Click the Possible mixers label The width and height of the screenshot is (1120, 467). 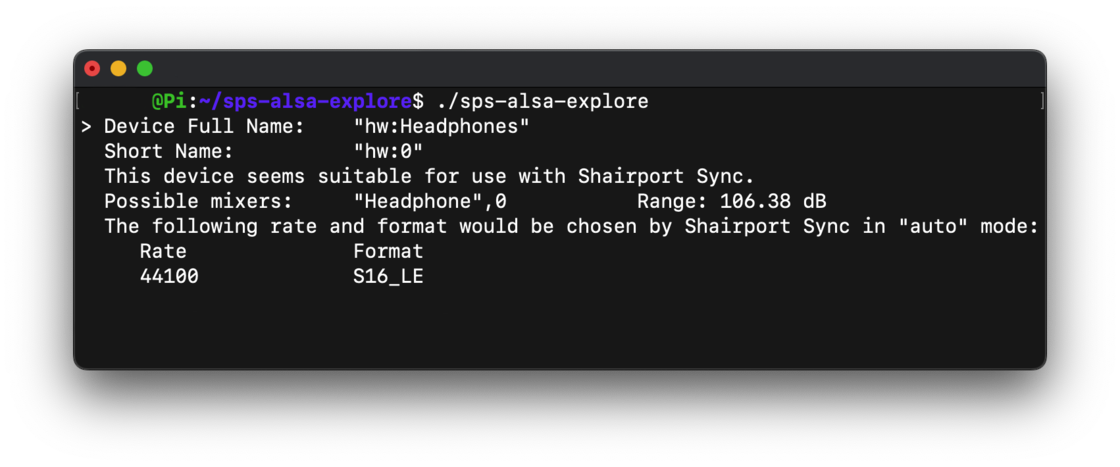coord(199,201)
